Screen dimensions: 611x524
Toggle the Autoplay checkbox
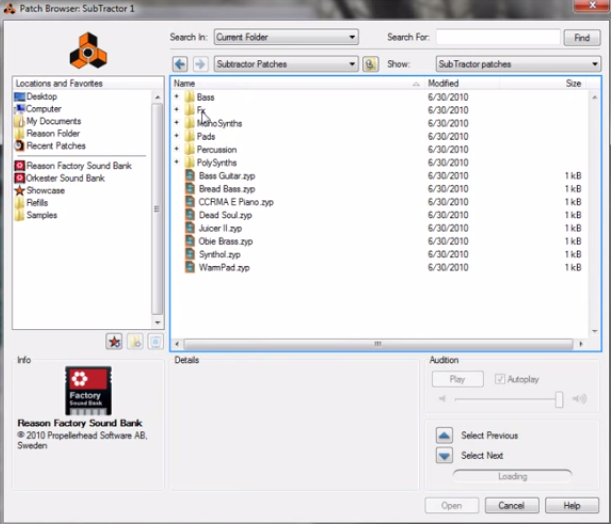click(x=500, y=379)
